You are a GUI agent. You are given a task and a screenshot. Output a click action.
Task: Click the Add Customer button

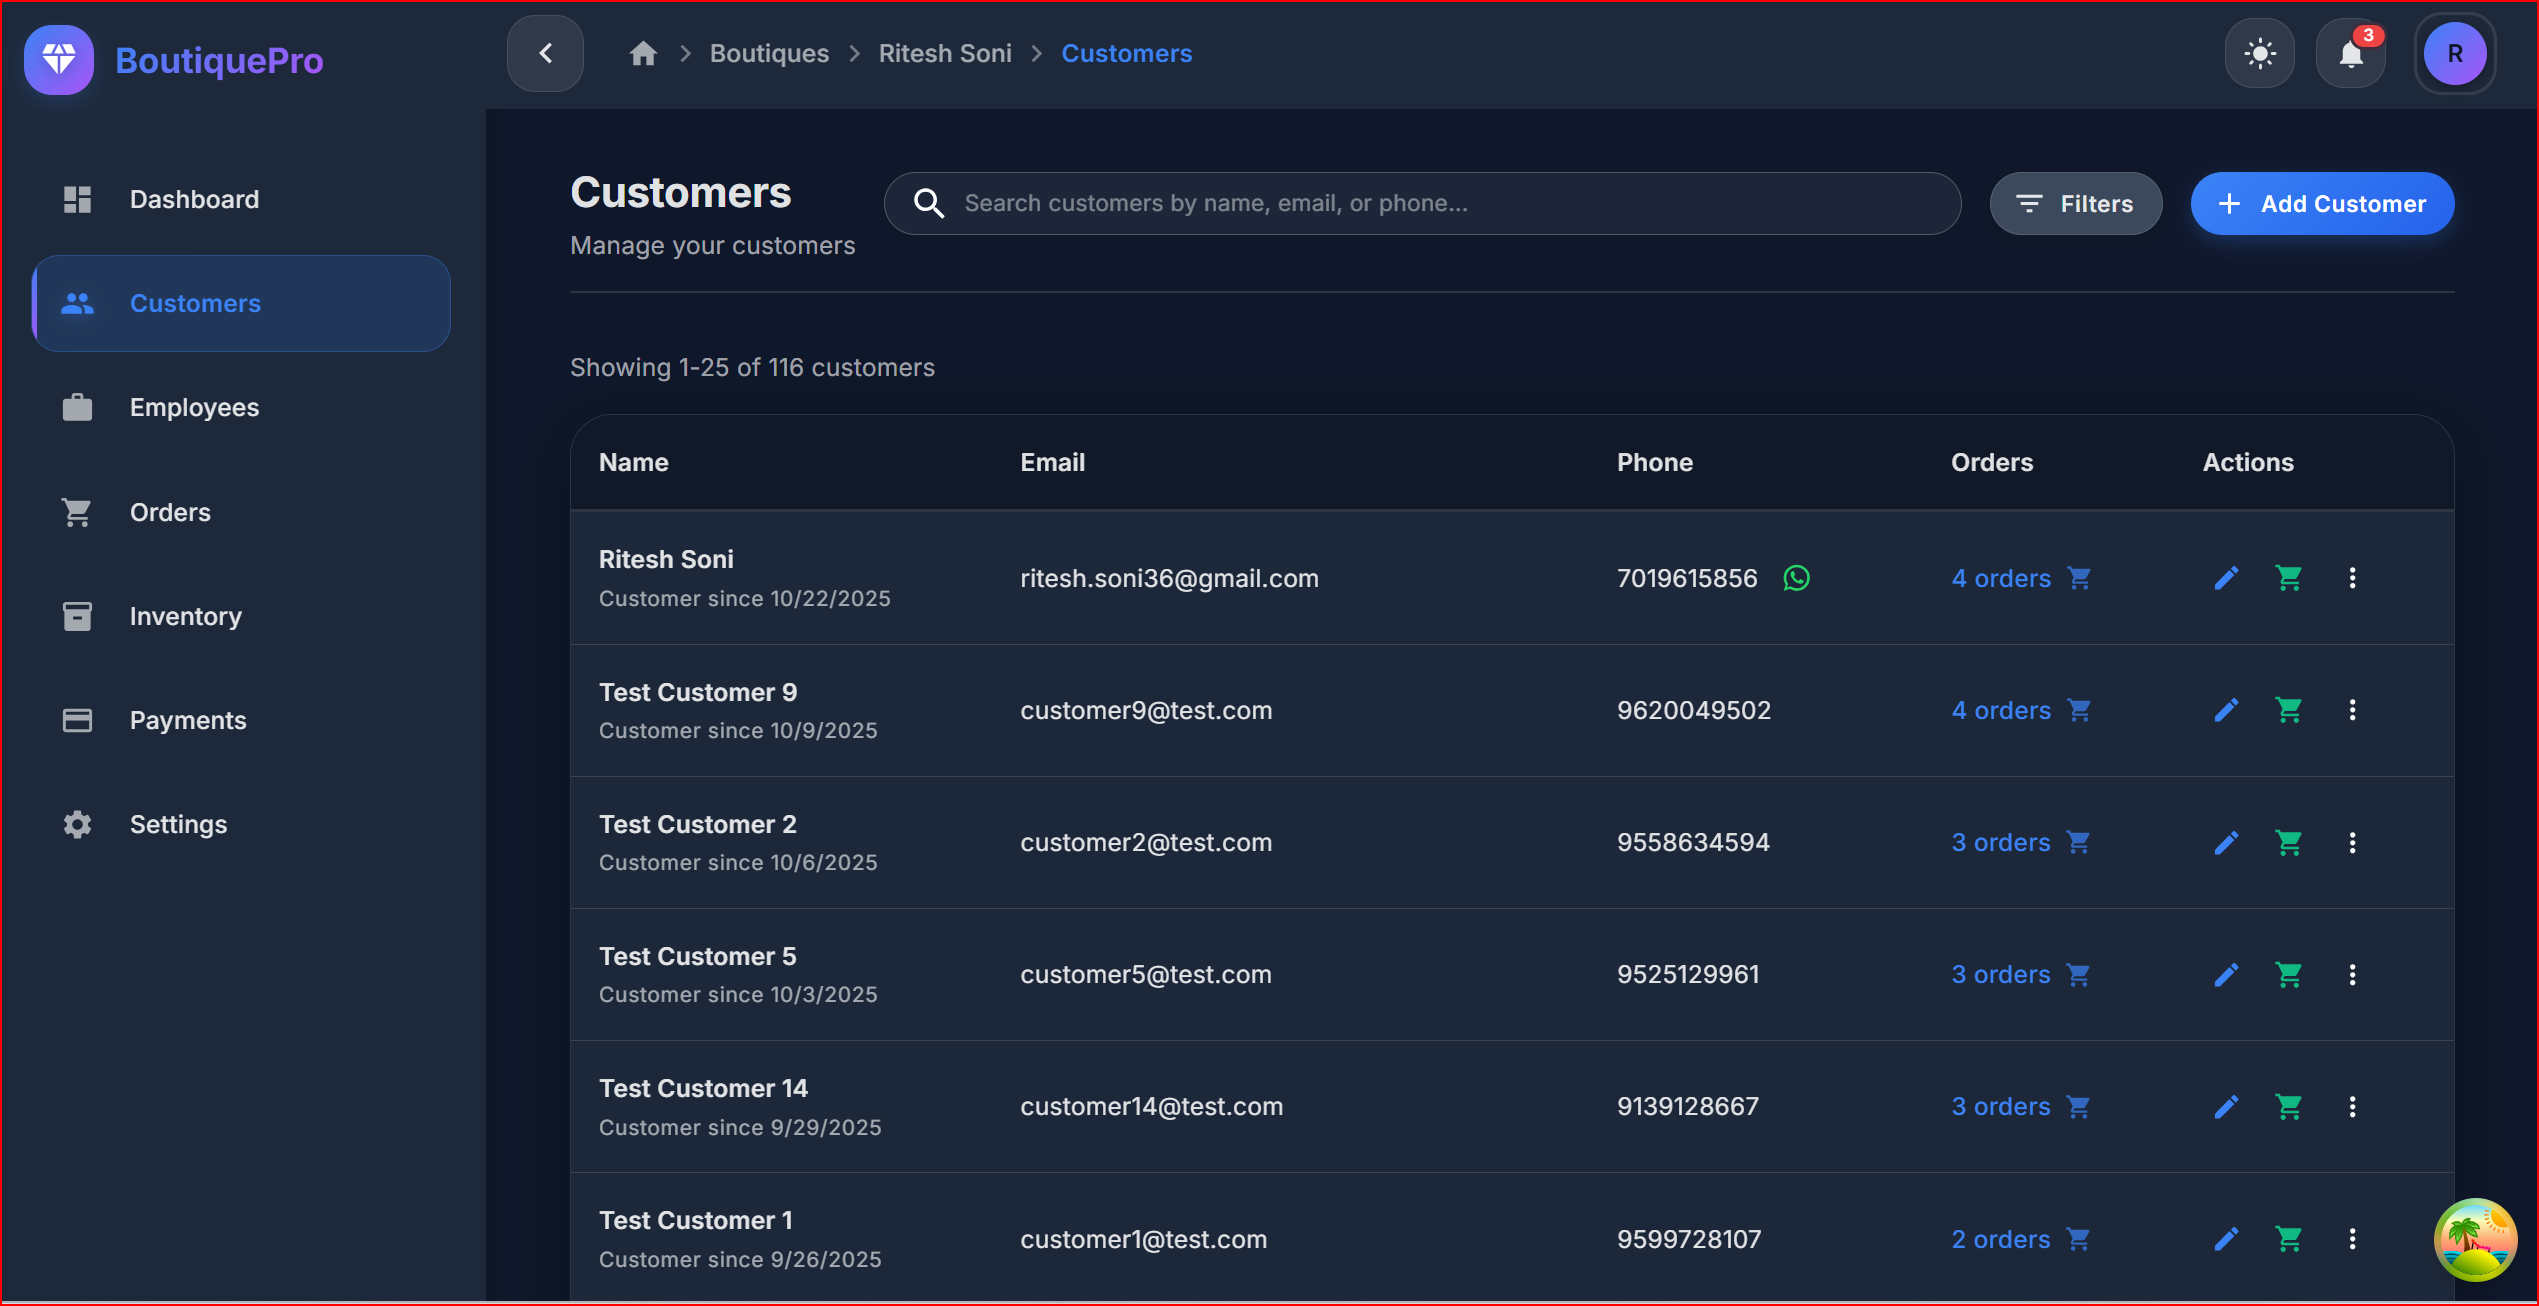[x=2321, y=203]
